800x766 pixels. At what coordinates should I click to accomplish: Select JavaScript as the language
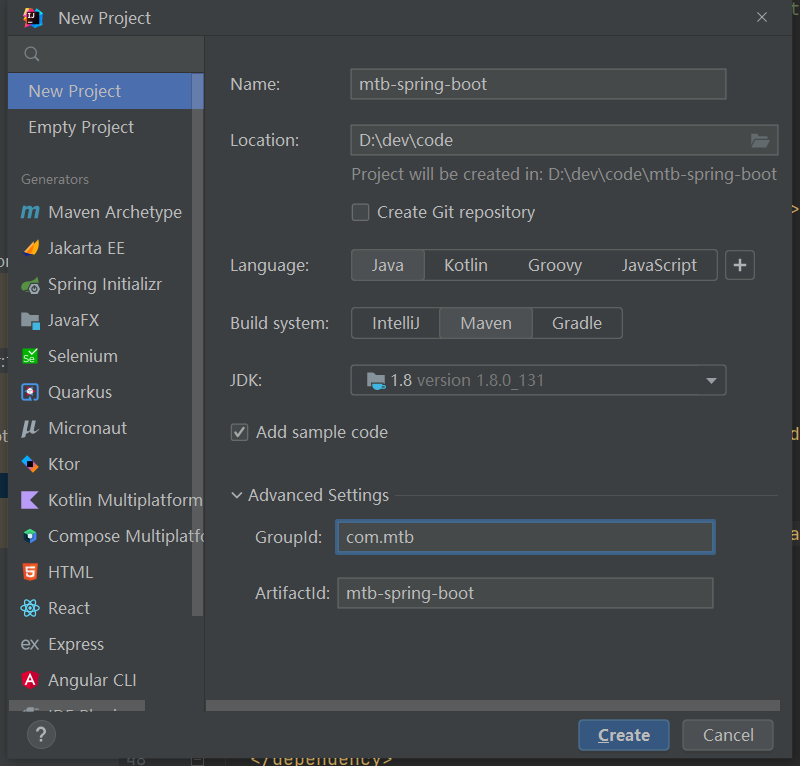tap(659, 265)
